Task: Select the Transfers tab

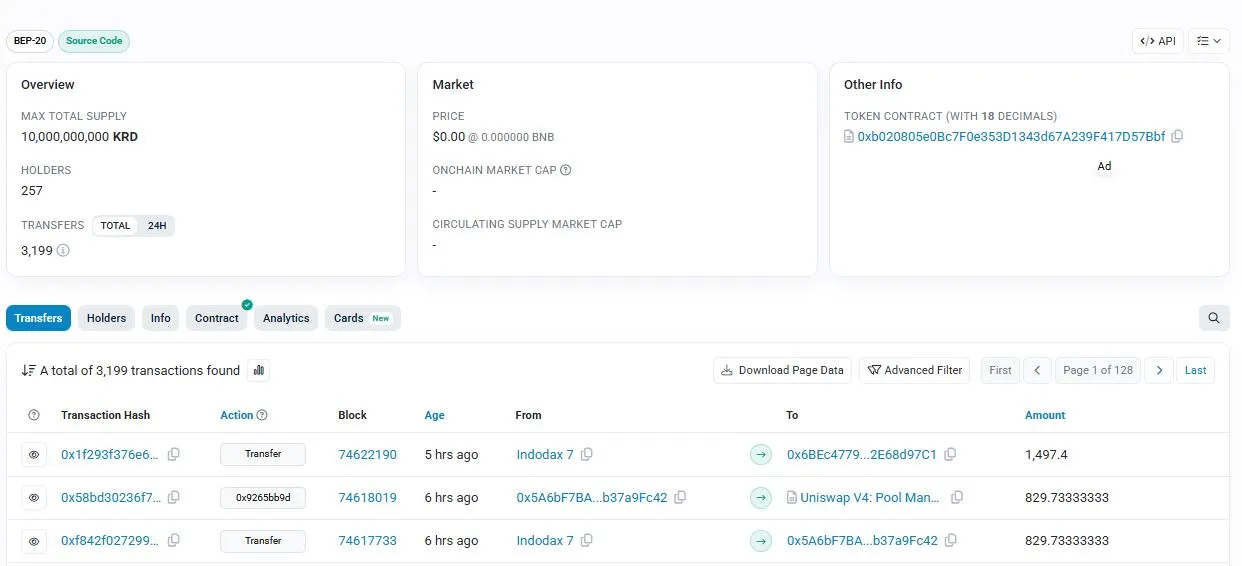Action: pos(38,318)
